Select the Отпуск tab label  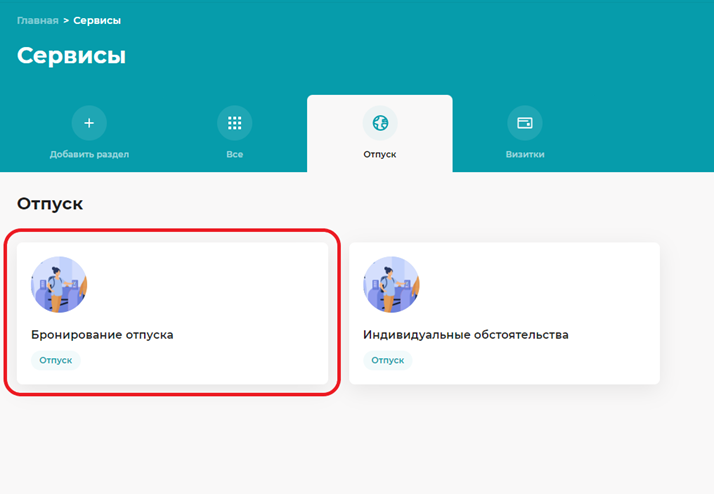pos(380,155)
